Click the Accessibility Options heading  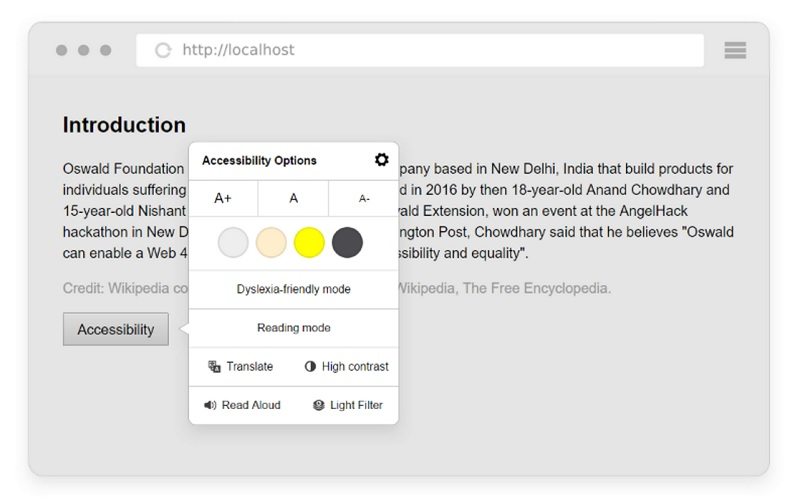259,161
